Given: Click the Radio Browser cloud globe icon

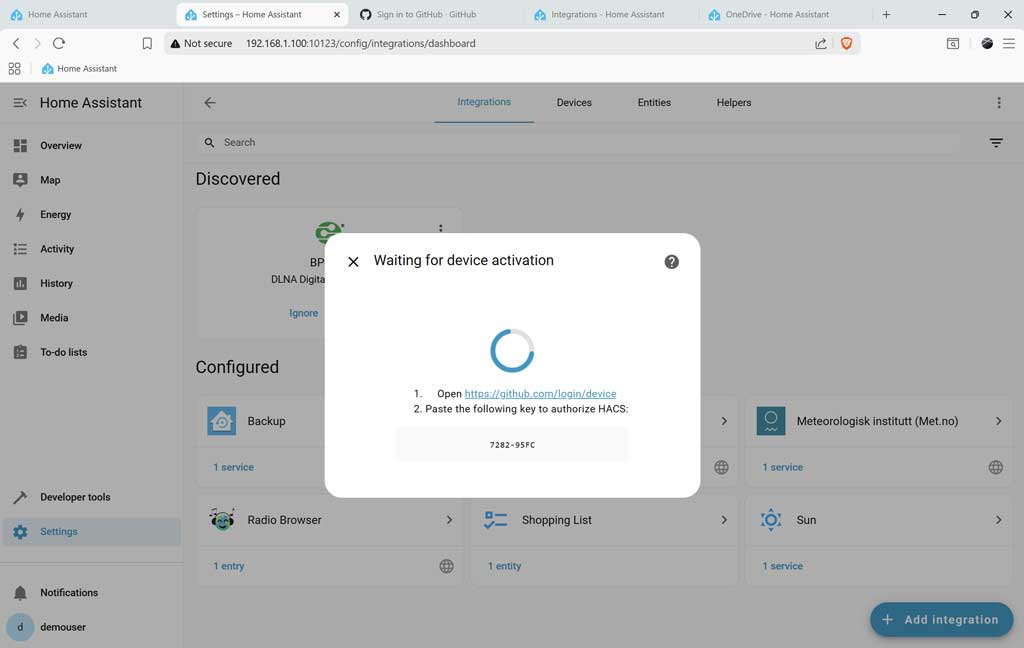Looking at the screenshot, I should pyautogui.click(x=446, y=566).
